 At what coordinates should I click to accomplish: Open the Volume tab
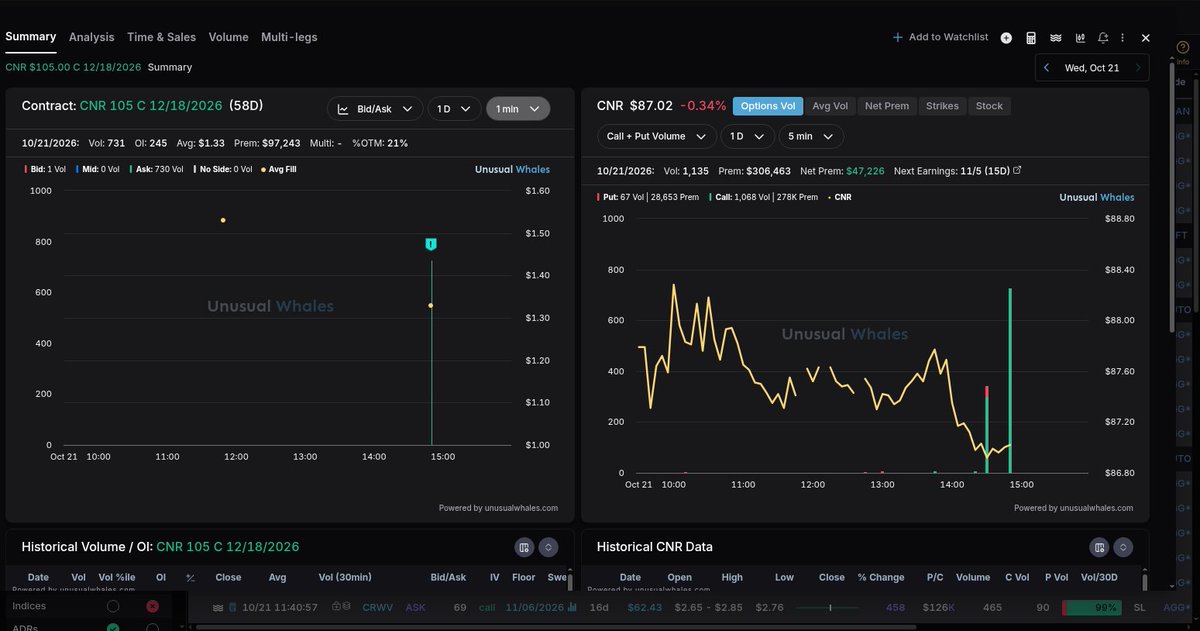(x=229, y=37)
